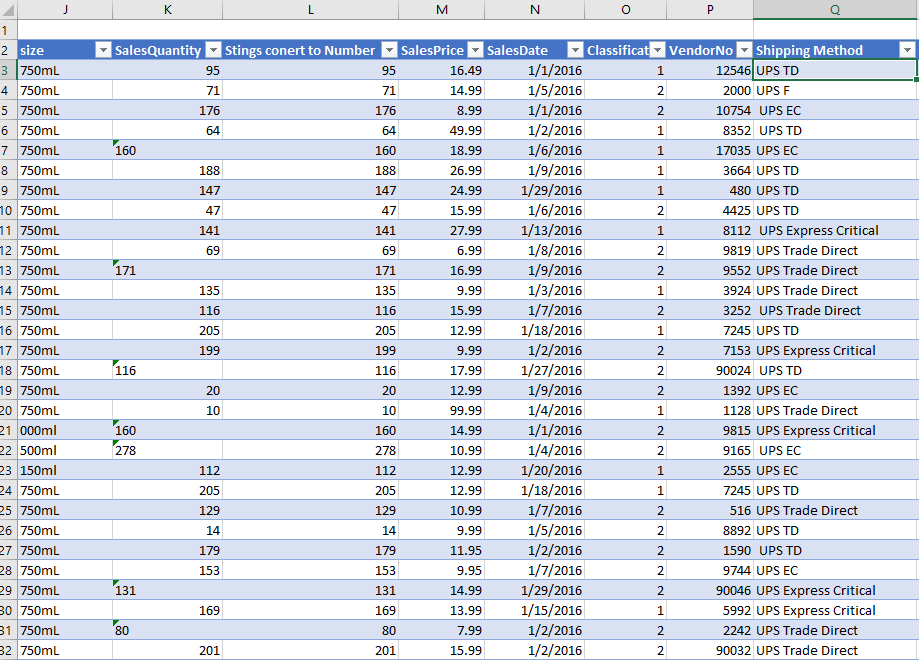
Task: Select row 3 header
Action: tap(6, 70)
